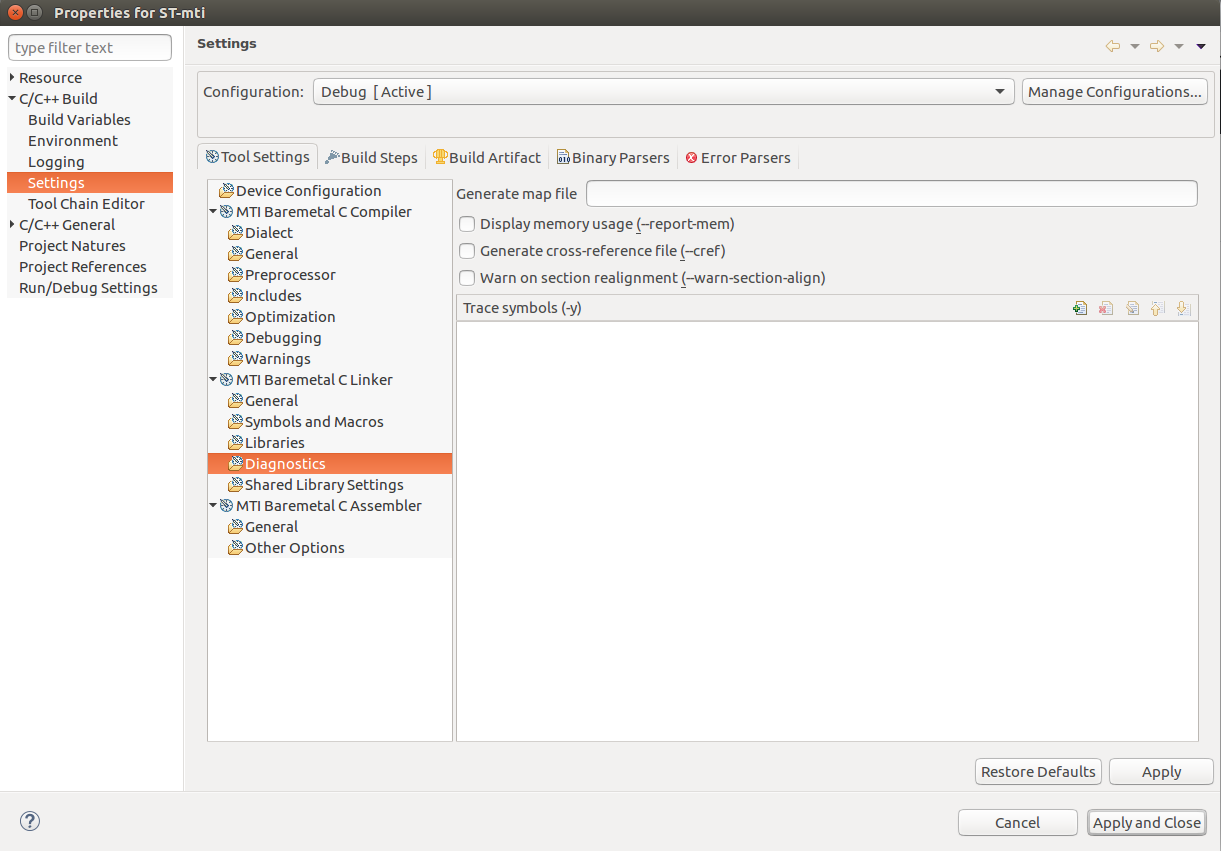
Task: Switch to the Build Artifact tab
Action: click(x=487, y=158)
